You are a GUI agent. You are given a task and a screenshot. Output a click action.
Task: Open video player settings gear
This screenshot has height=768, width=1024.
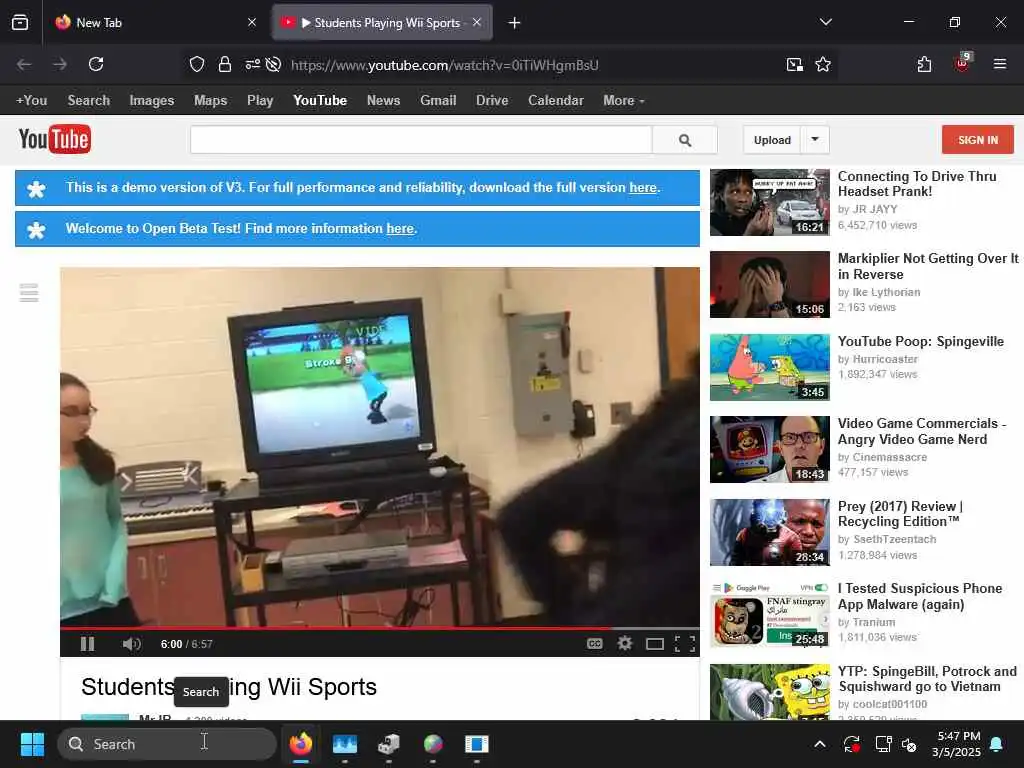click(625, 644)
